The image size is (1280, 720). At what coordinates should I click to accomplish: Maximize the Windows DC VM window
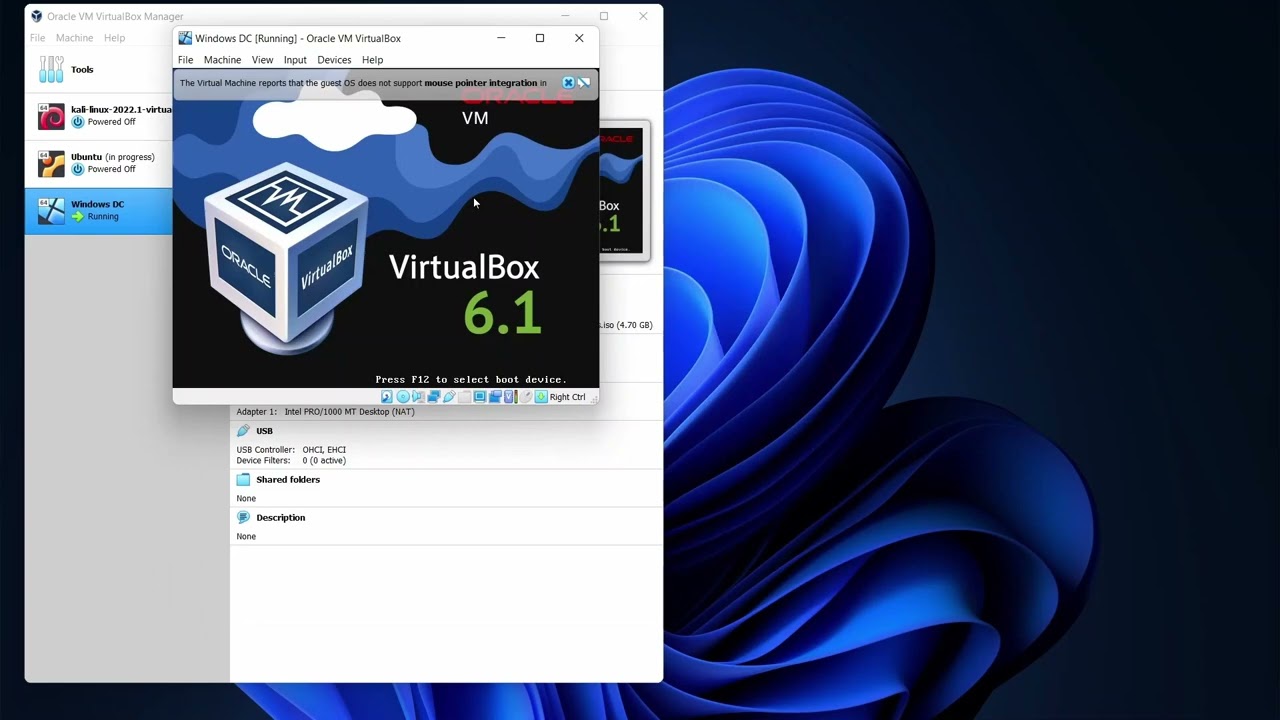click(x=540, y=38)
